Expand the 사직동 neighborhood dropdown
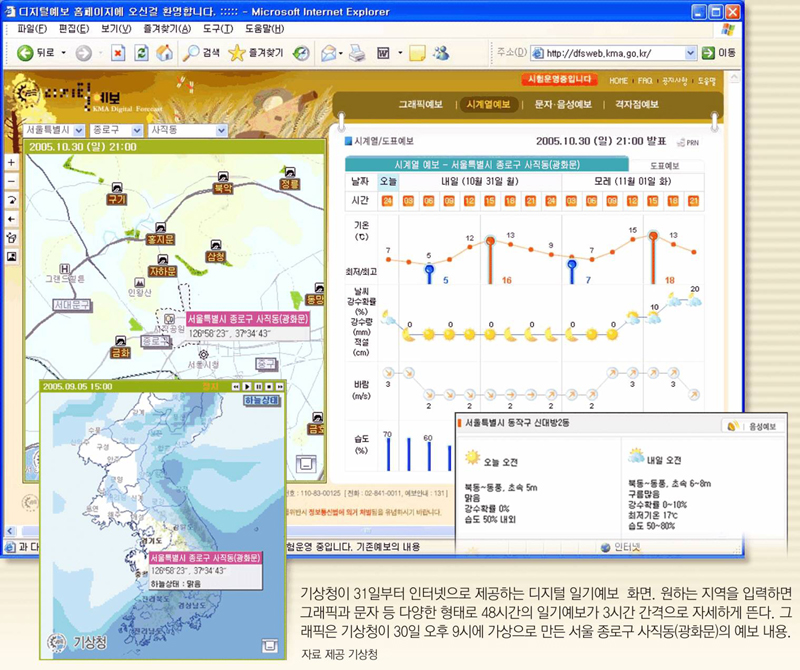This screenshot has width=800, height=670. tap(222, 130)
